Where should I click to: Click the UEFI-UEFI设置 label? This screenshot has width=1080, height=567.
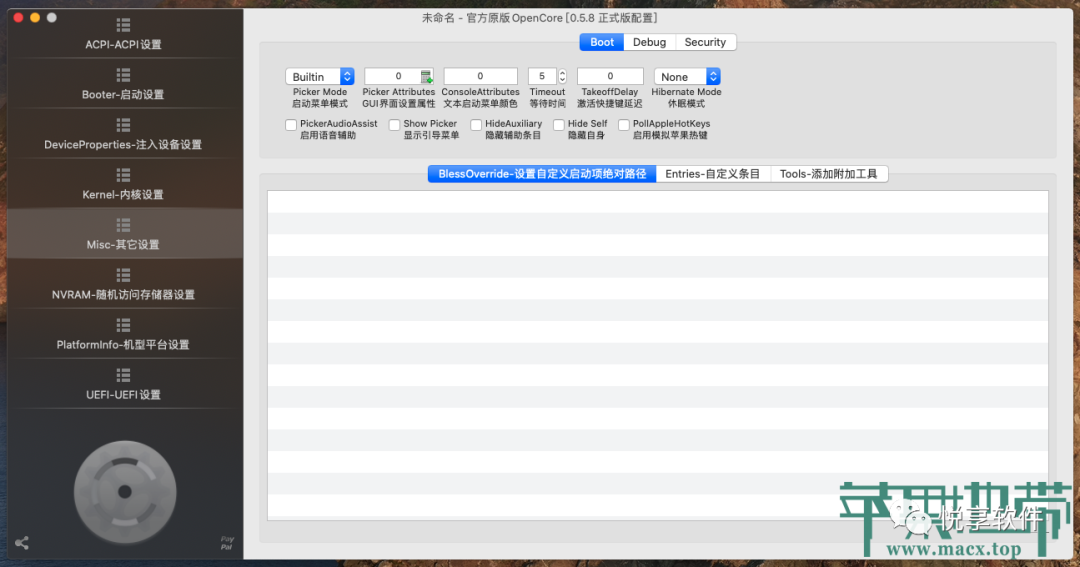tap(123, 395)
